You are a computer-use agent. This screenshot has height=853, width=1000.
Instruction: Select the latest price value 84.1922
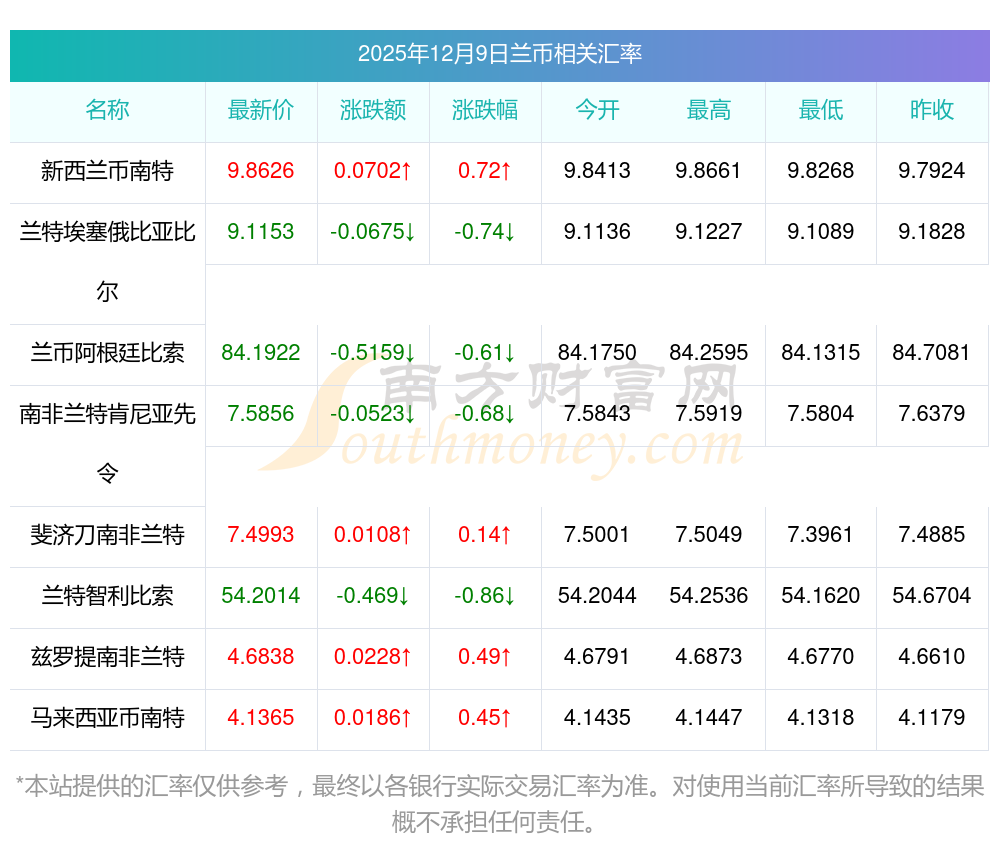coord(261,353)
